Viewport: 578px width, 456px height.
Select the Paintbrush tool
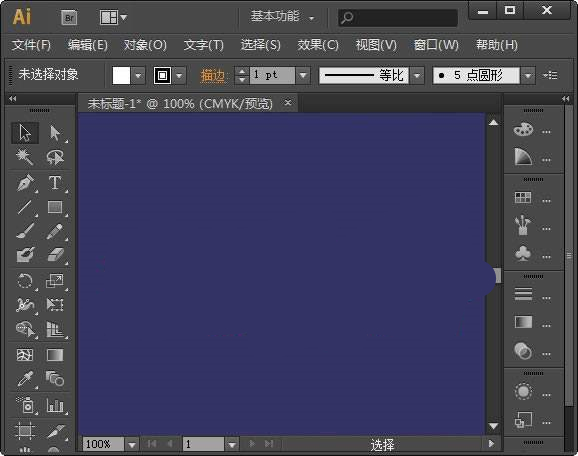coord(25,231)
